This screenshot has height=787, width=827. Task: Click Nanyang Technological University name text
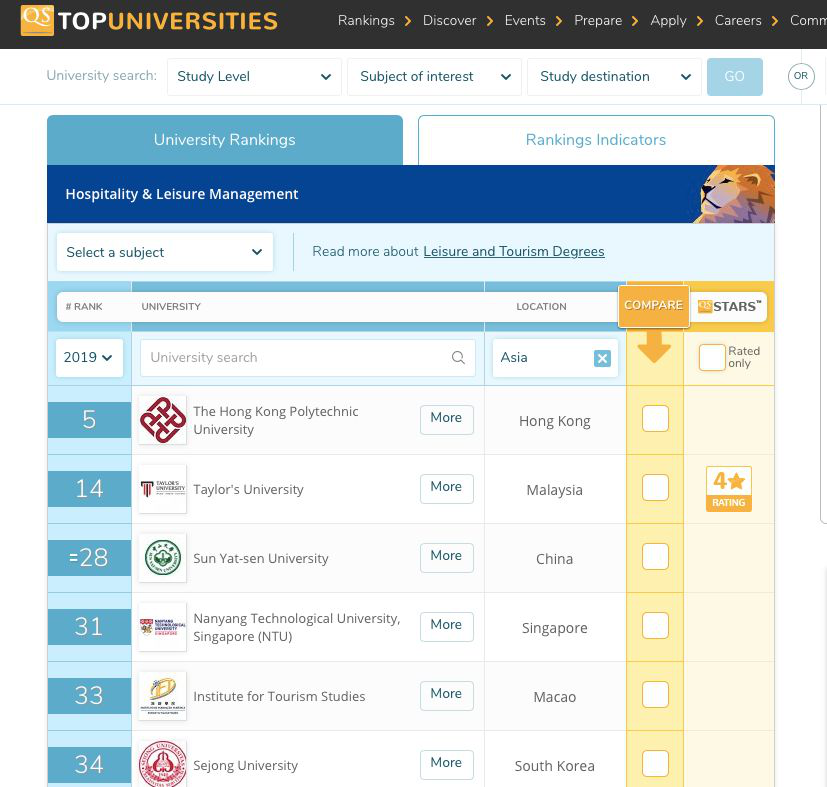[296, 627]
